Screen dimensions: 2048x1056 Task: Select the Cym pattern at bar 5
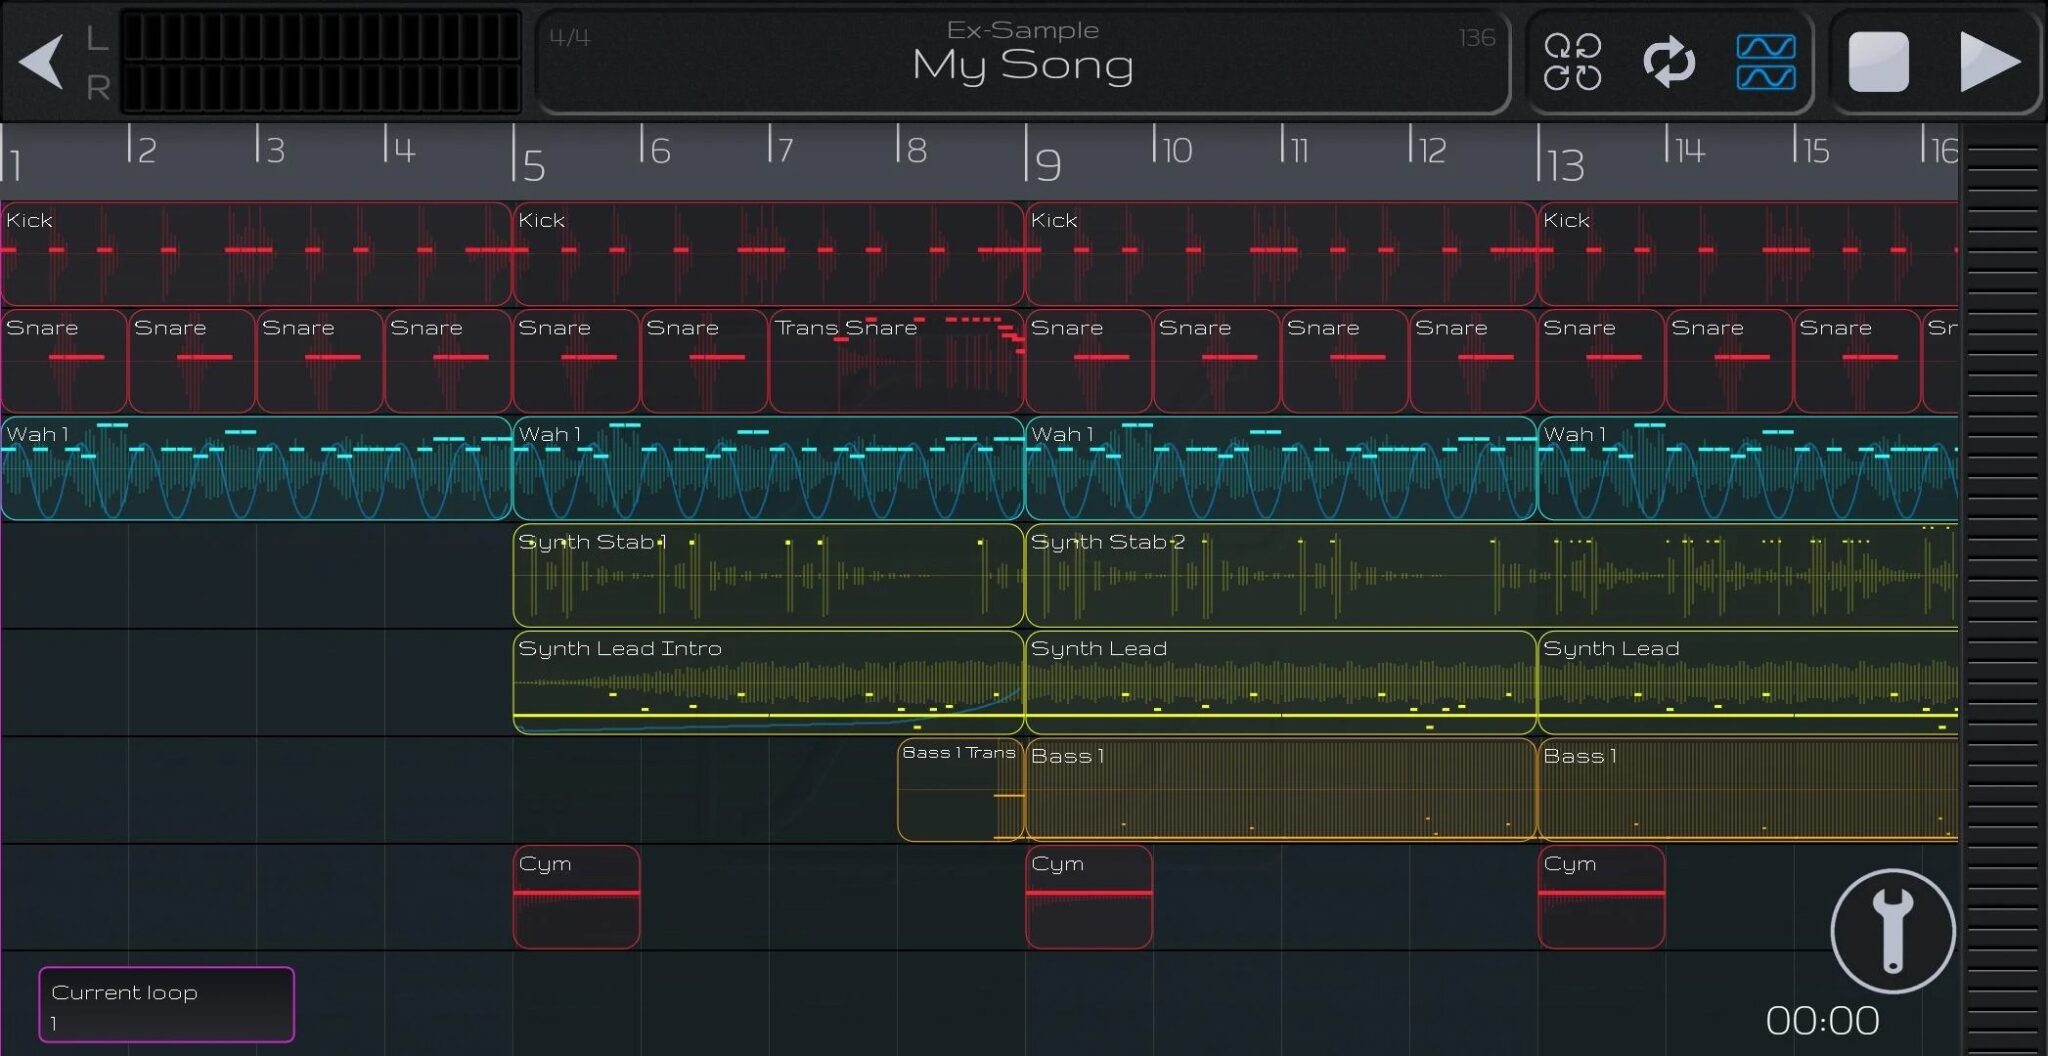[x=576, y=895]
